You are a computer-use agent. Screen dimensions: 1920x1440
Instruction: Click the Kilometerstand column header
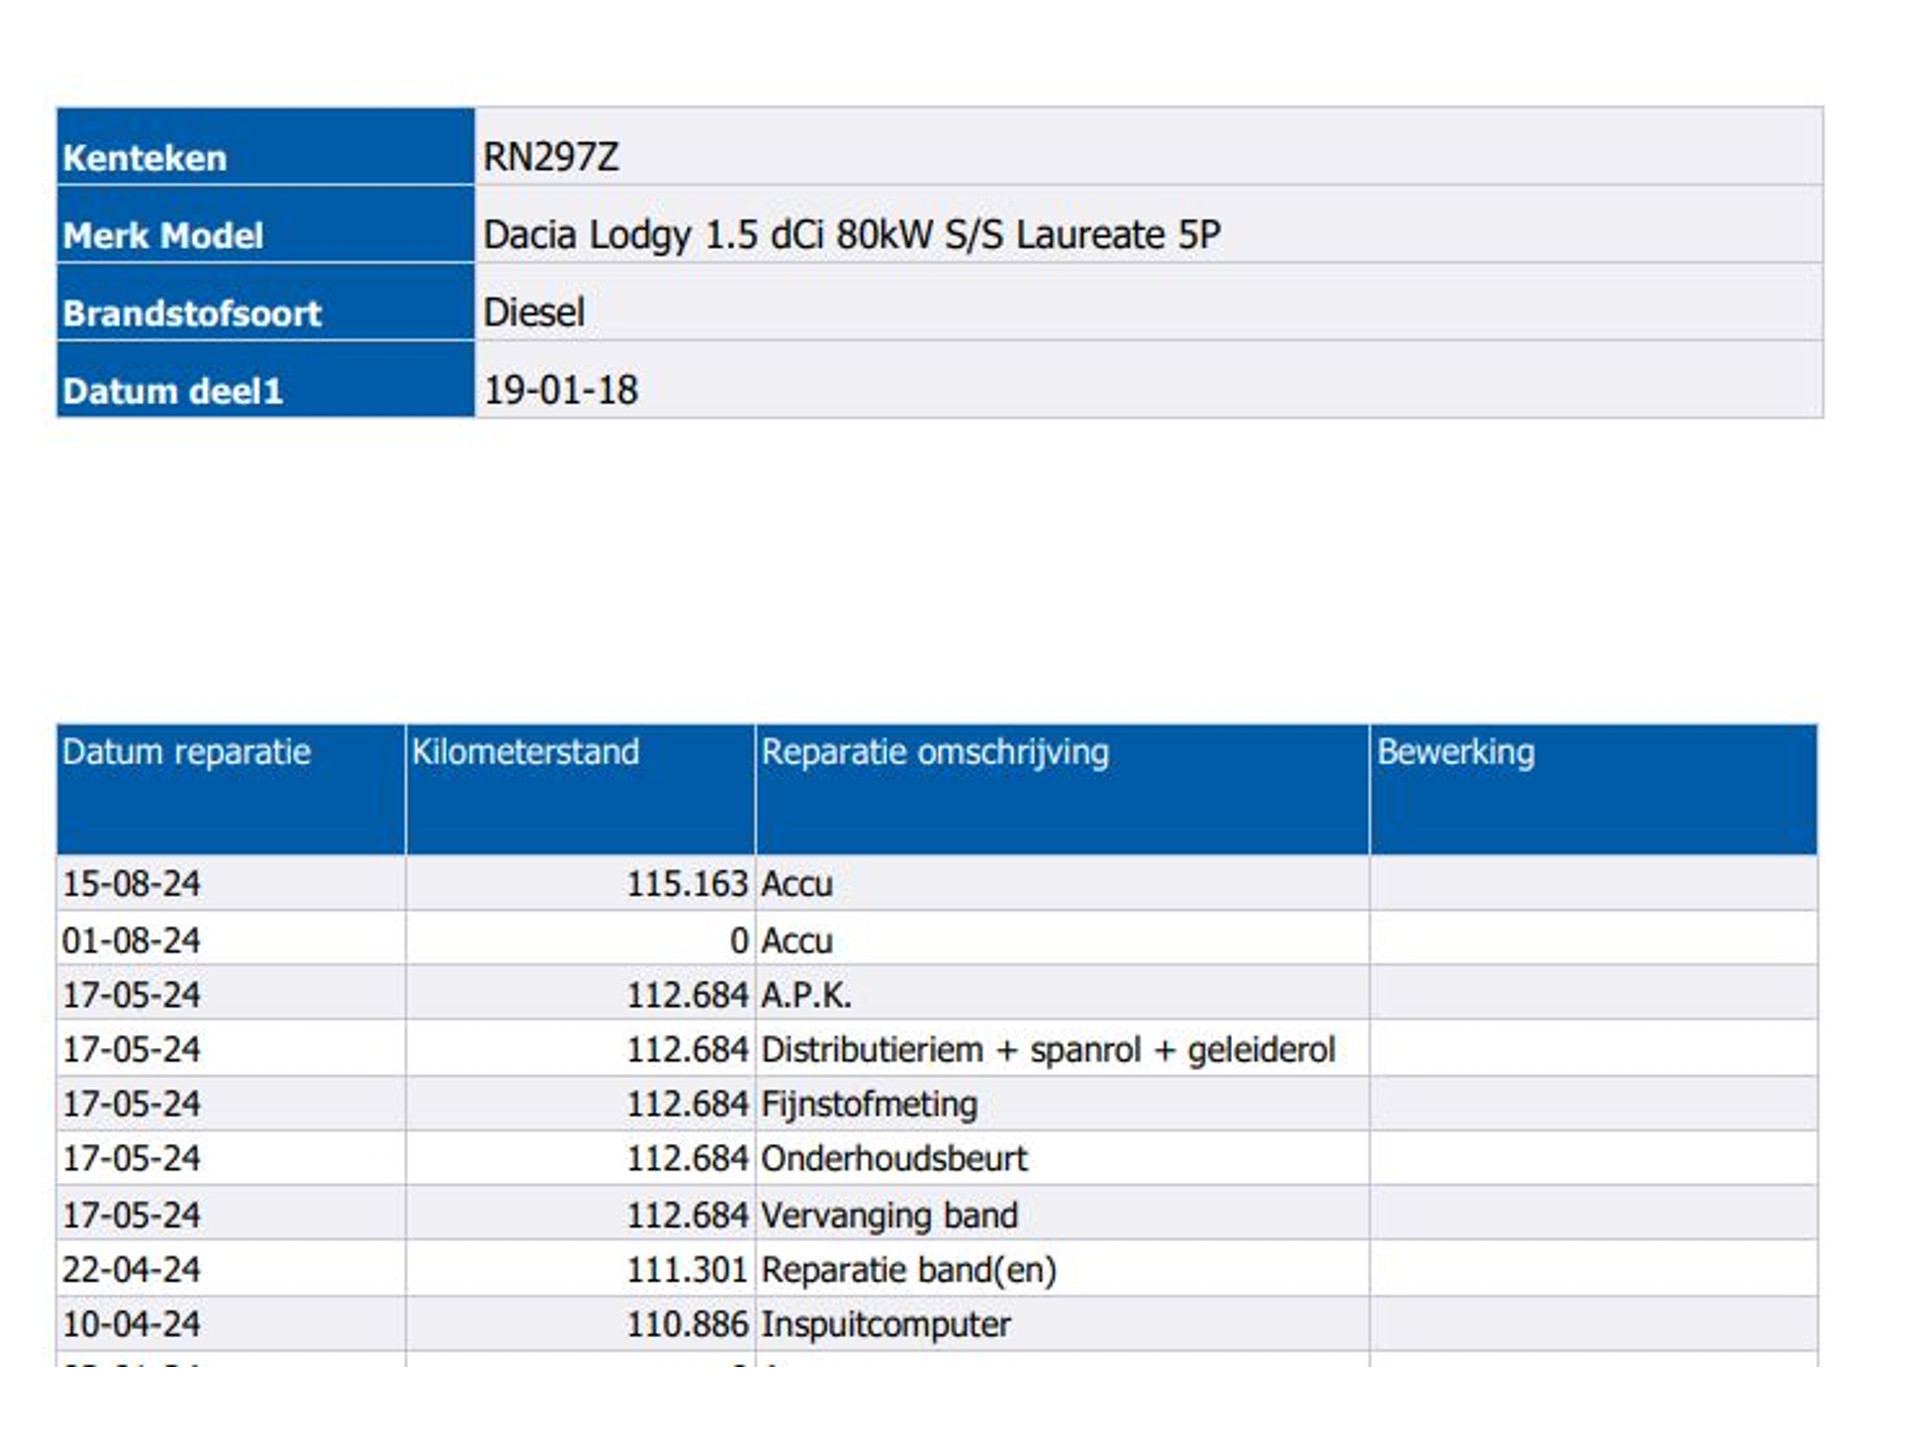click(x=580, y=789)
